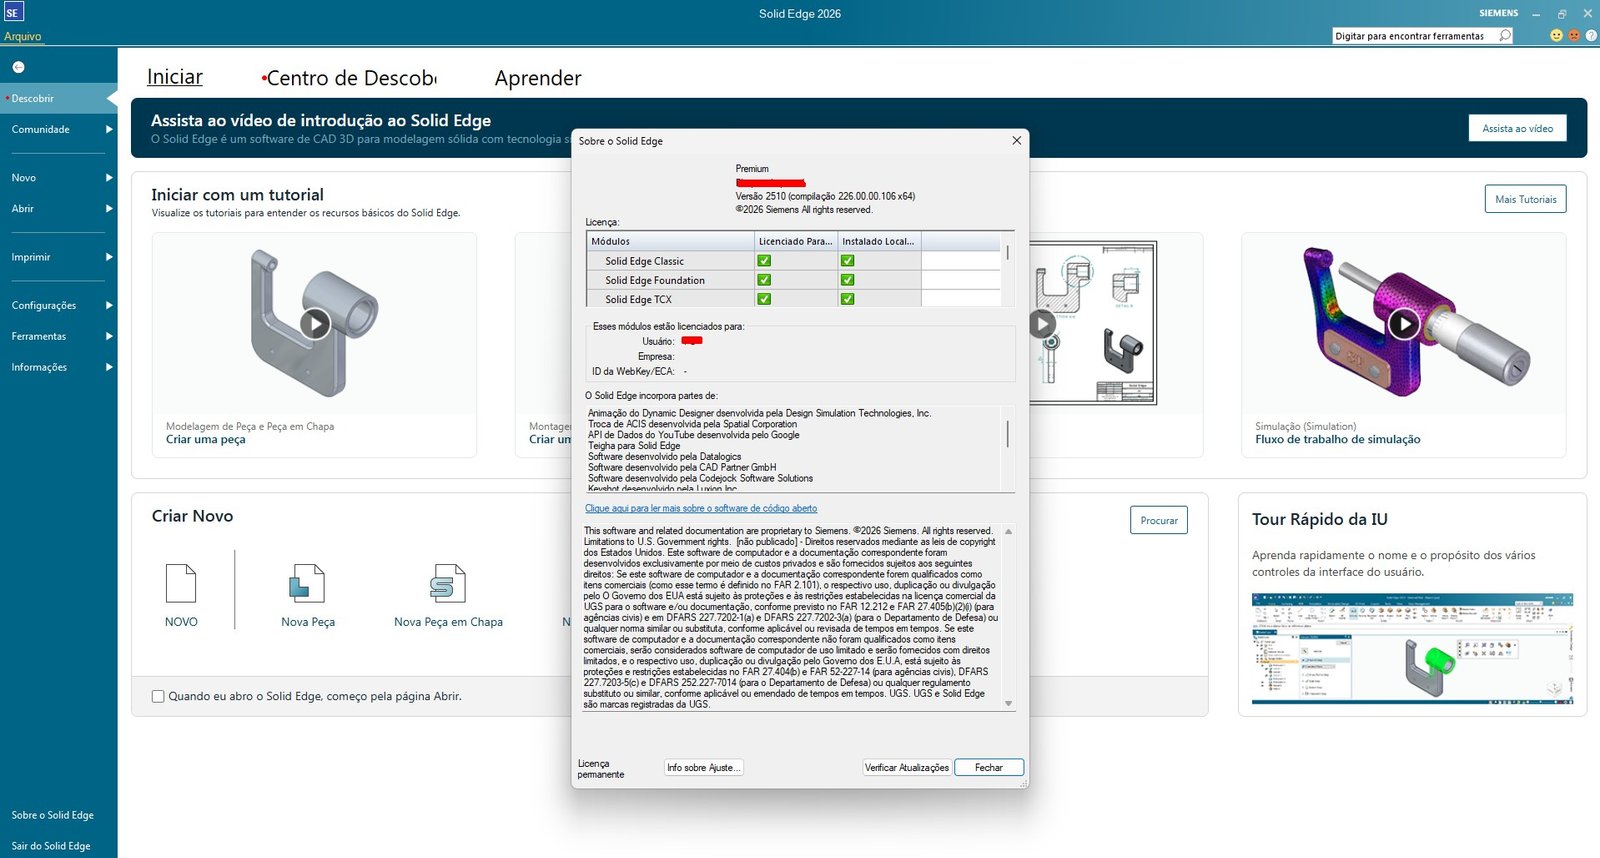Click Verificar Atualizações button
Viewport: 1600px width, 858px height.
[x=907, y=767]
